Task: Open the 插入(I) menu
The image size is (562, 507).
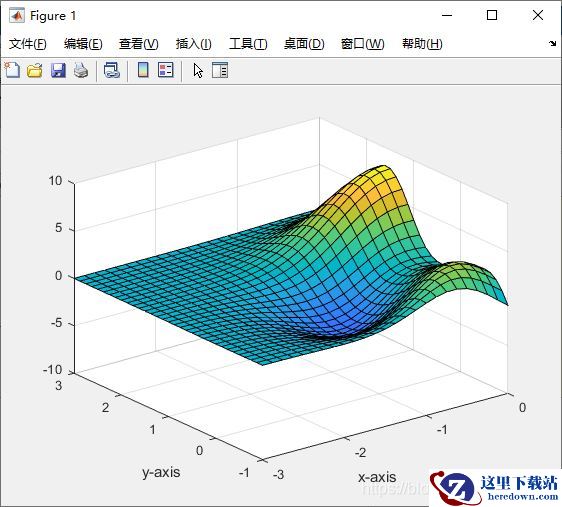Action: [194, 44]
